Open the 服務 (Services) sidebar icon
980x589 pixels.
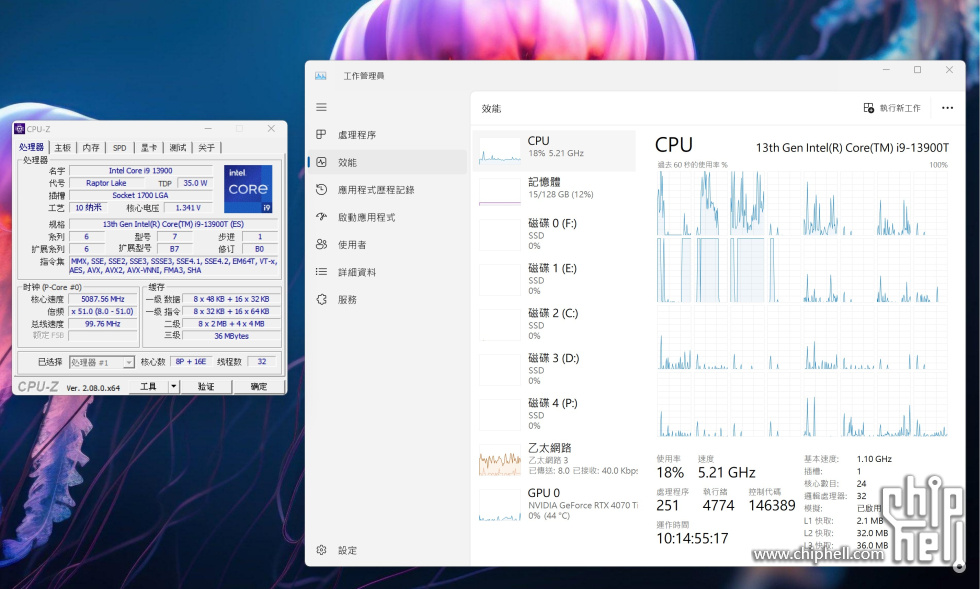[x=321, y=300]
